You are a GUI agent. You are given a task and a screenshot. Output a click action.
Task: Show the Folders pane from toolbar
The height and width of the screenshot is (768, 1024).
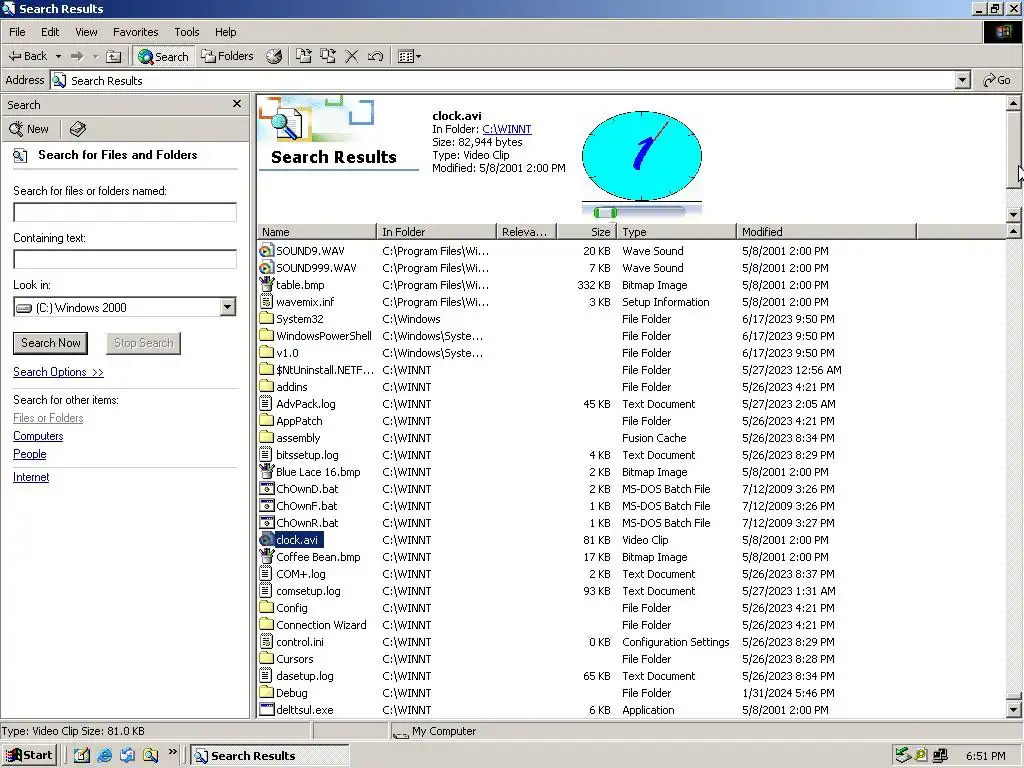coord(227,56)
